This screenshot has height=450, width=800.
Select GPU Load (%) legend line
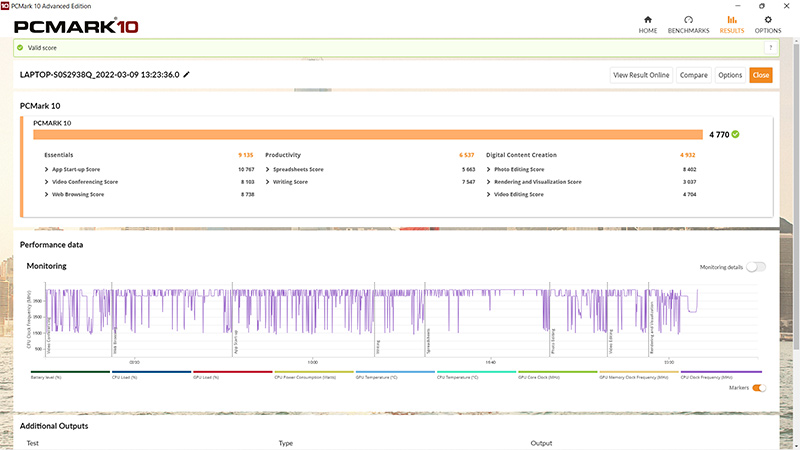click(x=233, y=372)
